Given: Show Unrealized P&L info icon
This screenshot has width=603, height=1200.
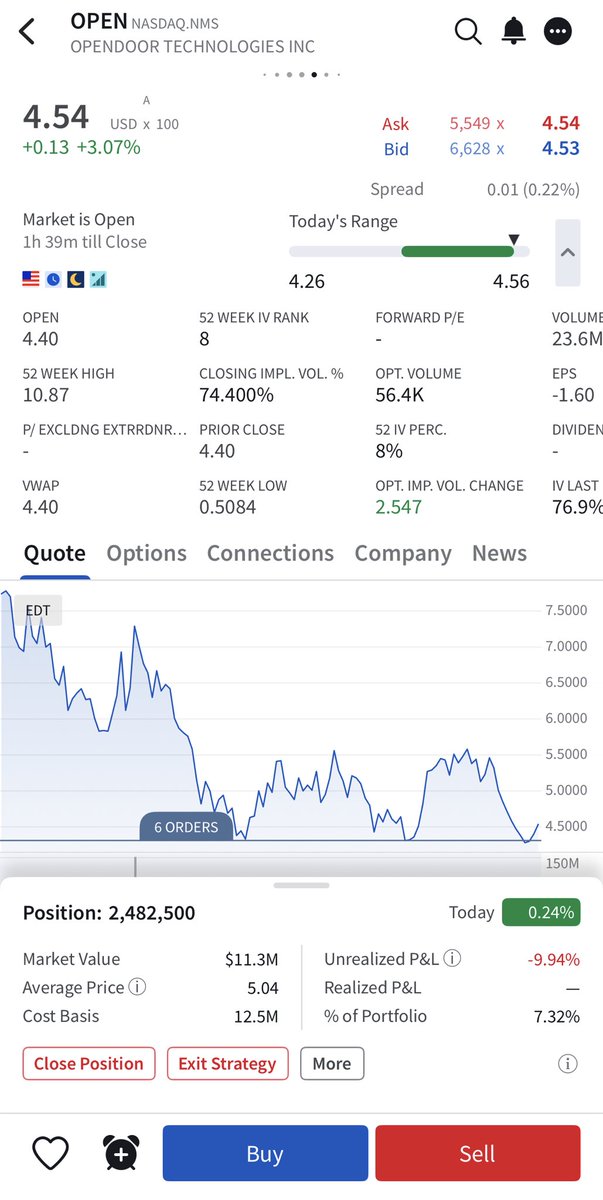Looking at the screenshot, I should [x=452, y=959].
